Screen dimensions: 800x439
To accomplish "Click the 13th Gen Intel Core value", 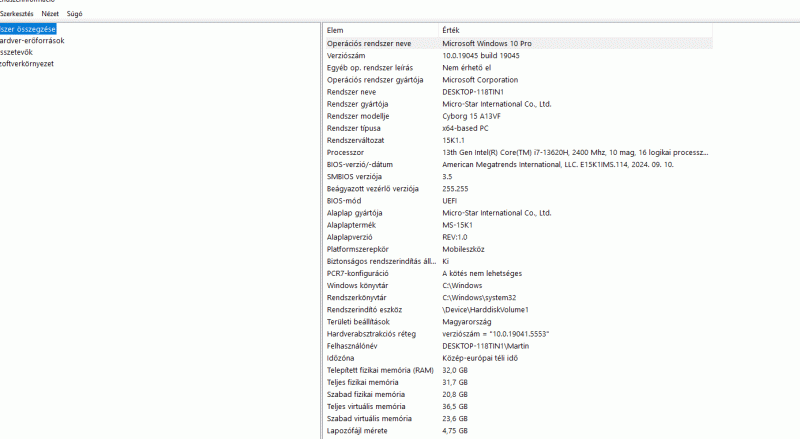I will [x=575, y=153].
